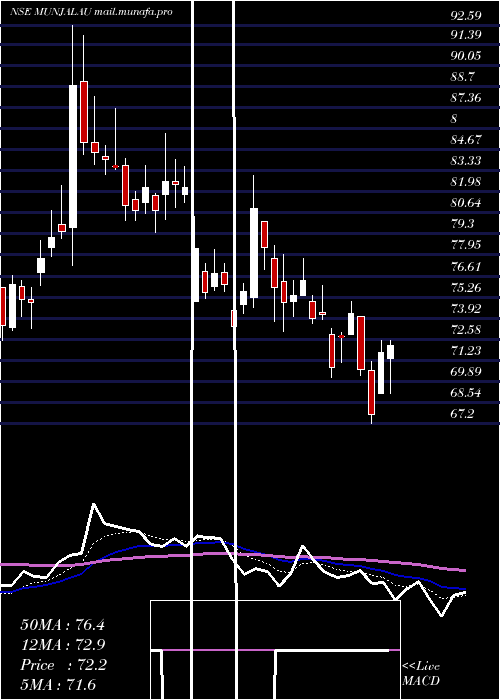Select the last white candlestick on the chart
Viewport: 500px width, 700px height.
point(391,352)
